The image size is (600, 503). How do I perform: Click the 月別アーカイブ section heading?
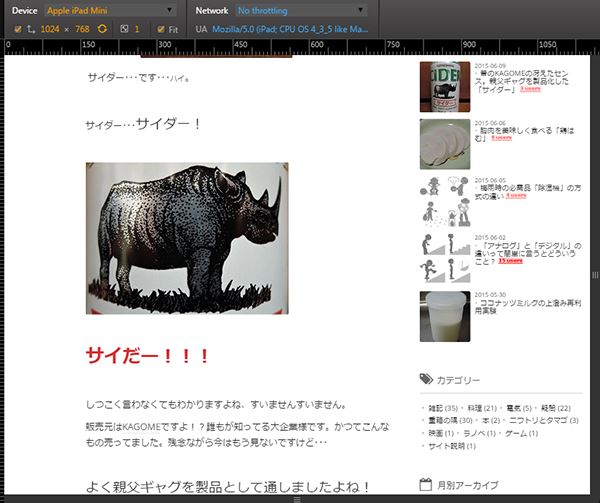(468, 485)
